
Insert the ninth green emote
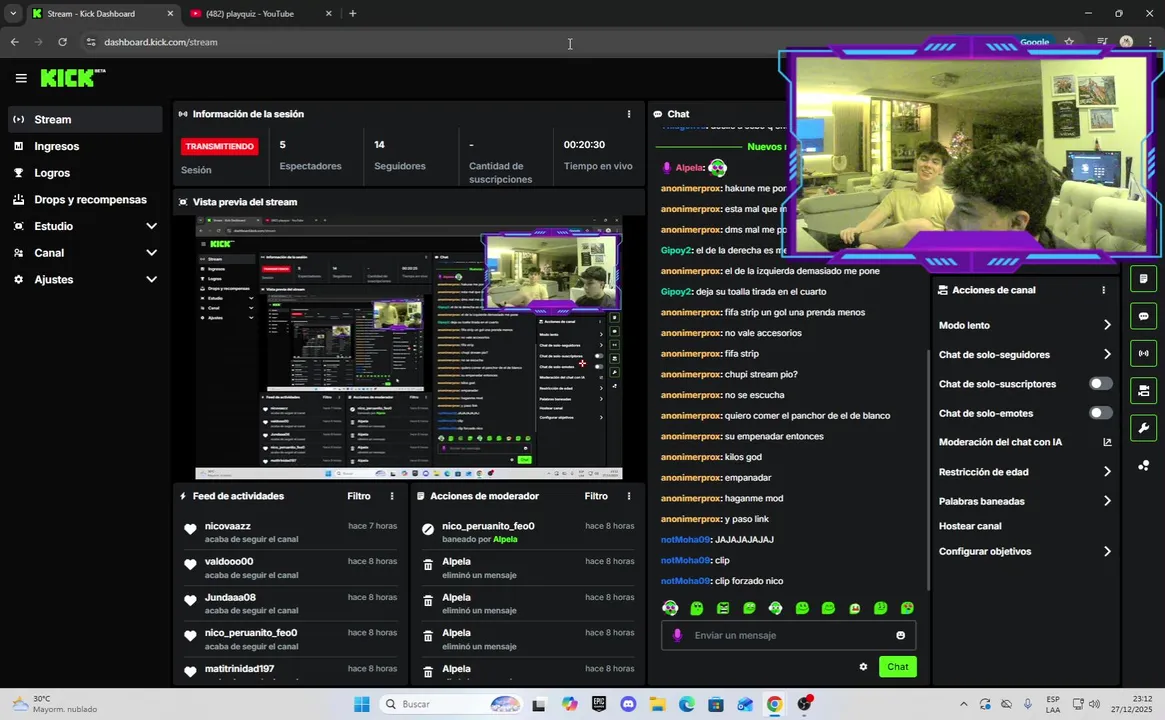[880, 608]
